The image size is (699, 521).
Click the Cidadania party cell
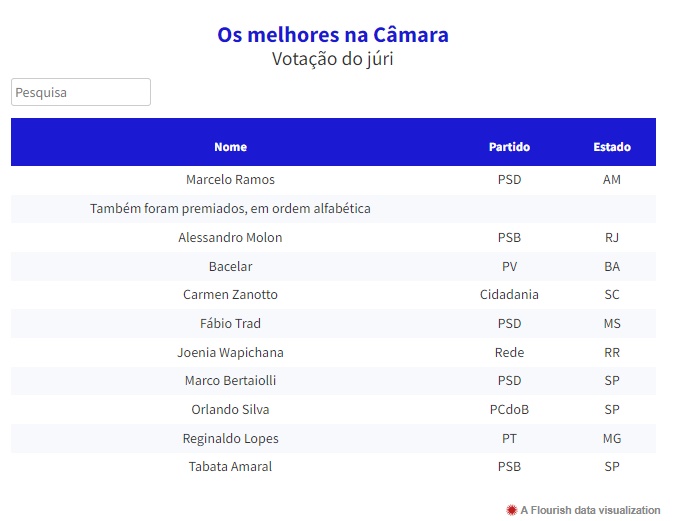(x=509, y=295)
